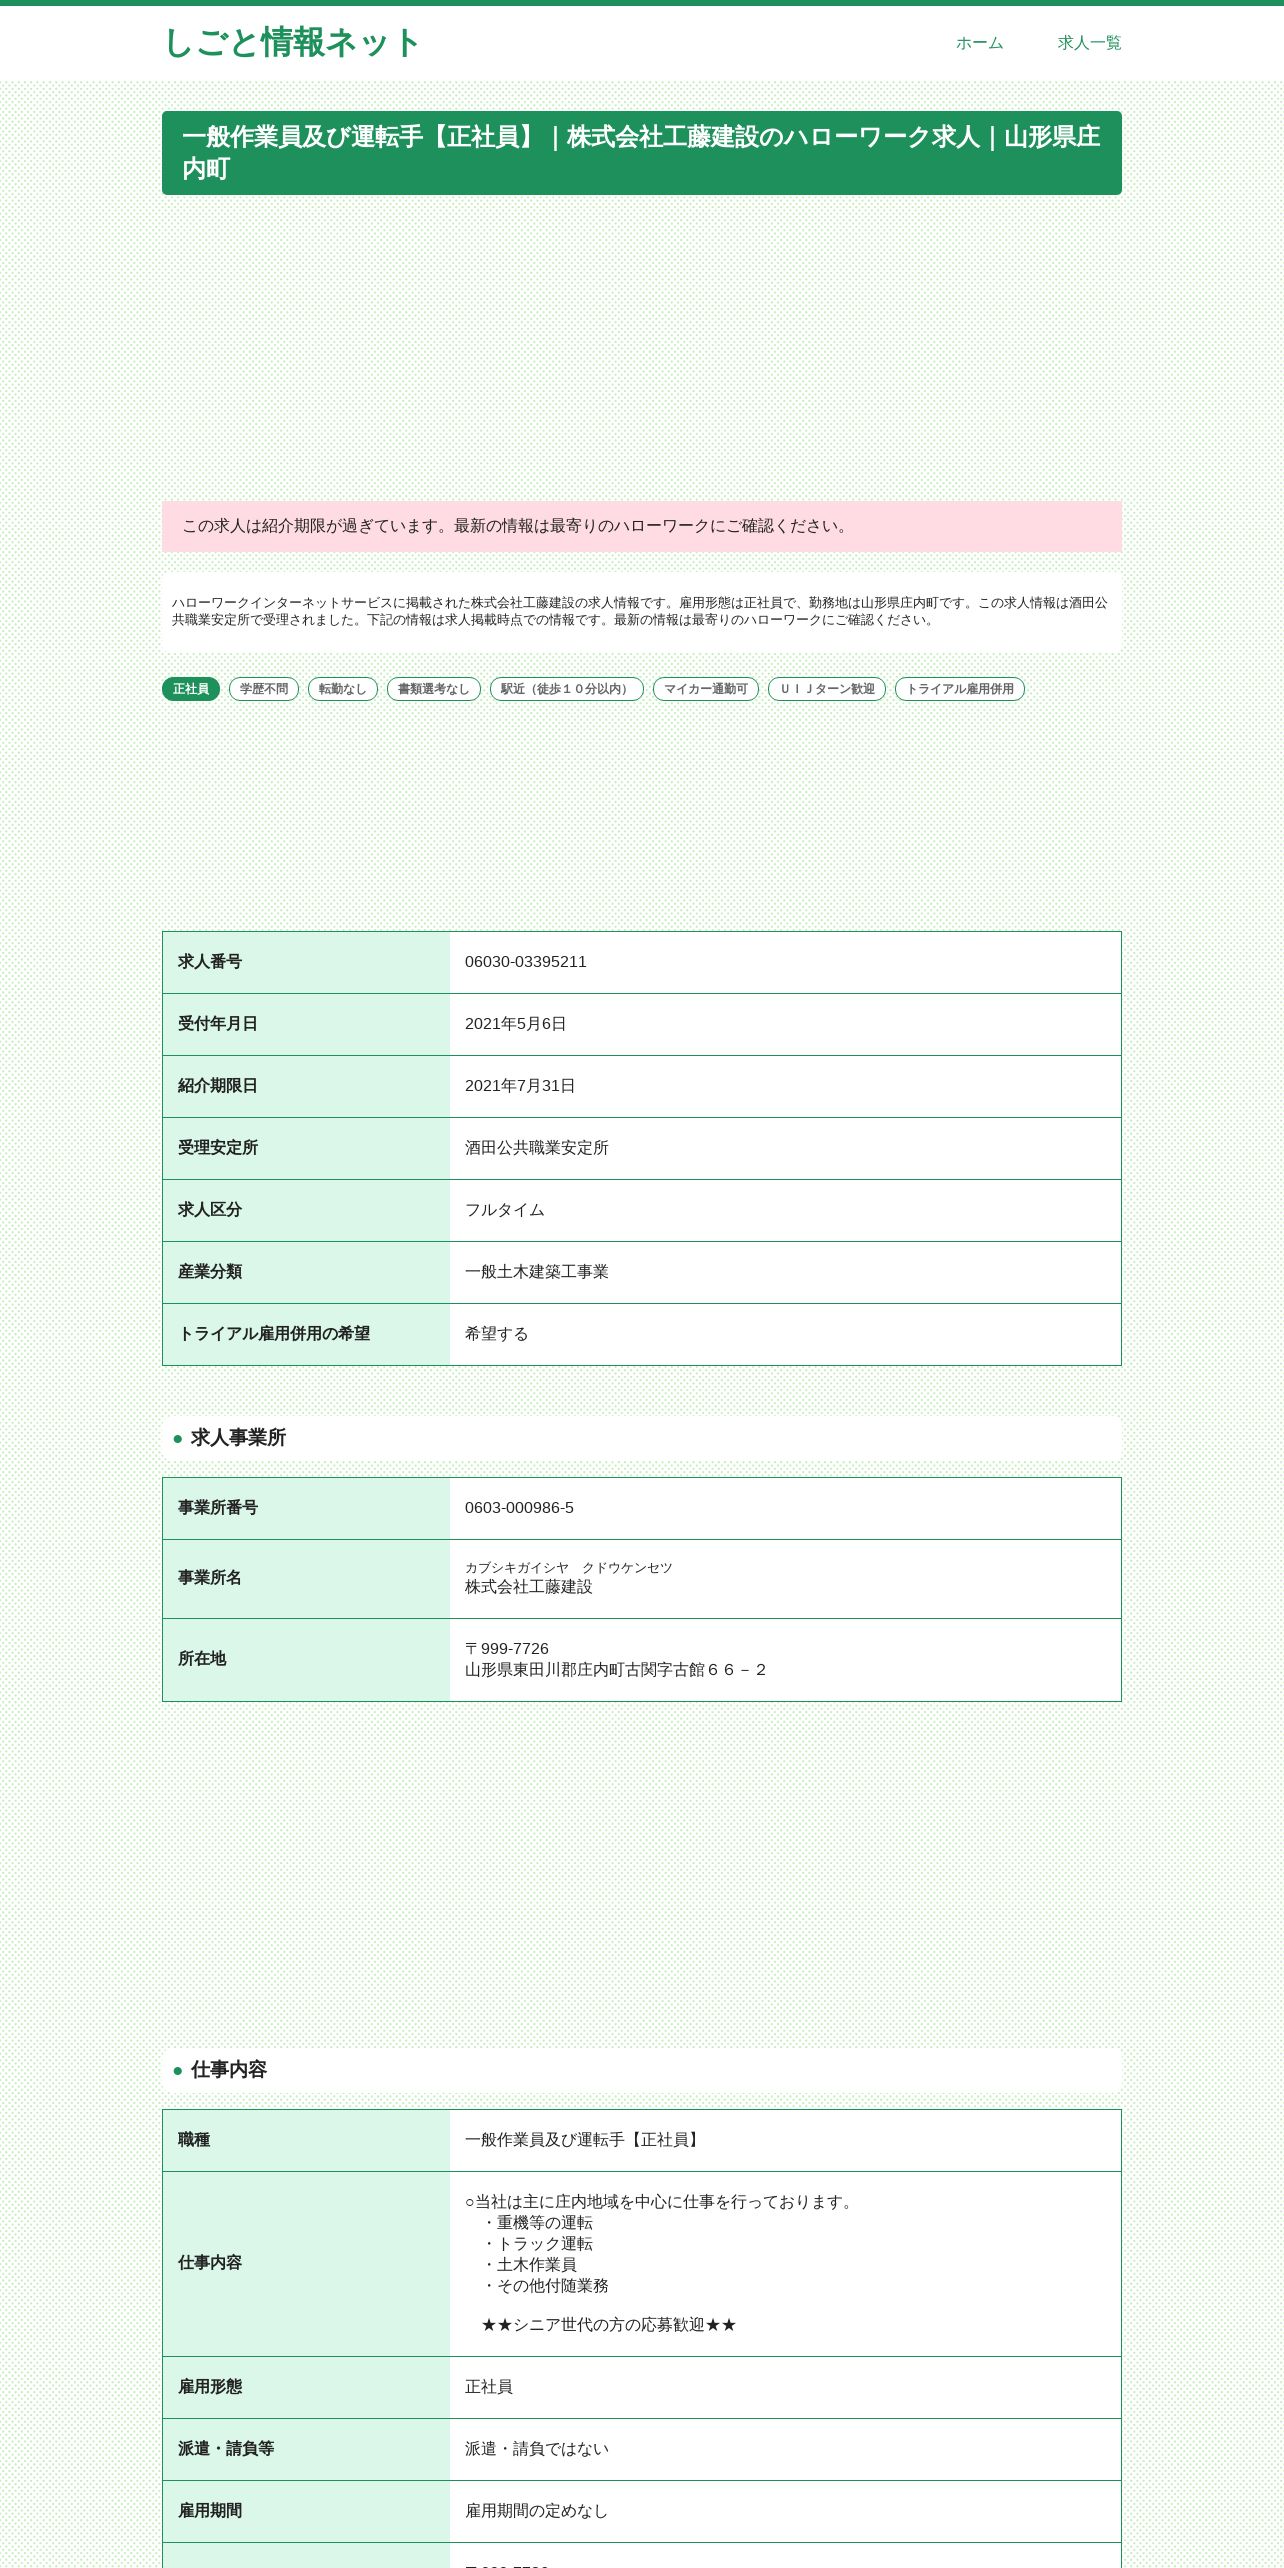The width and height of the screenshot is (1284, 2568).
Task: Click 派遣・請負ではない value
Action: click(x=537, y=2449)
